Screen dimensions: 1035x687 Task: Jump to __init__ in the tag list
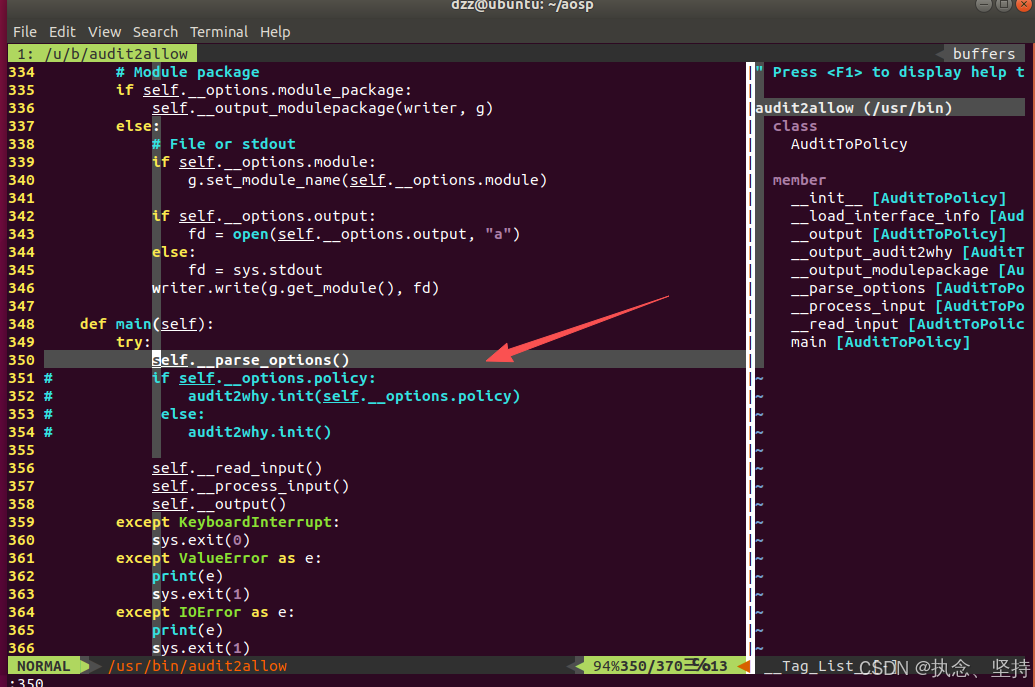(x=898, y=198)
